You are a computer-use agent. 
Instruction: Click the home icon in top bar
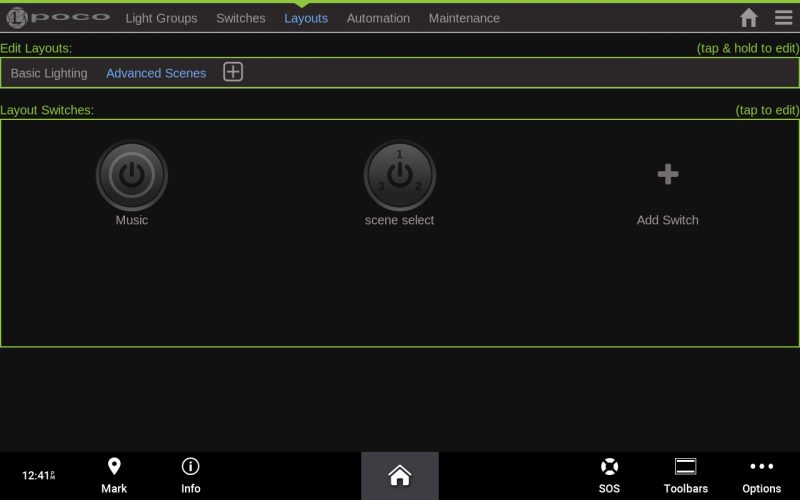[748, 18]
